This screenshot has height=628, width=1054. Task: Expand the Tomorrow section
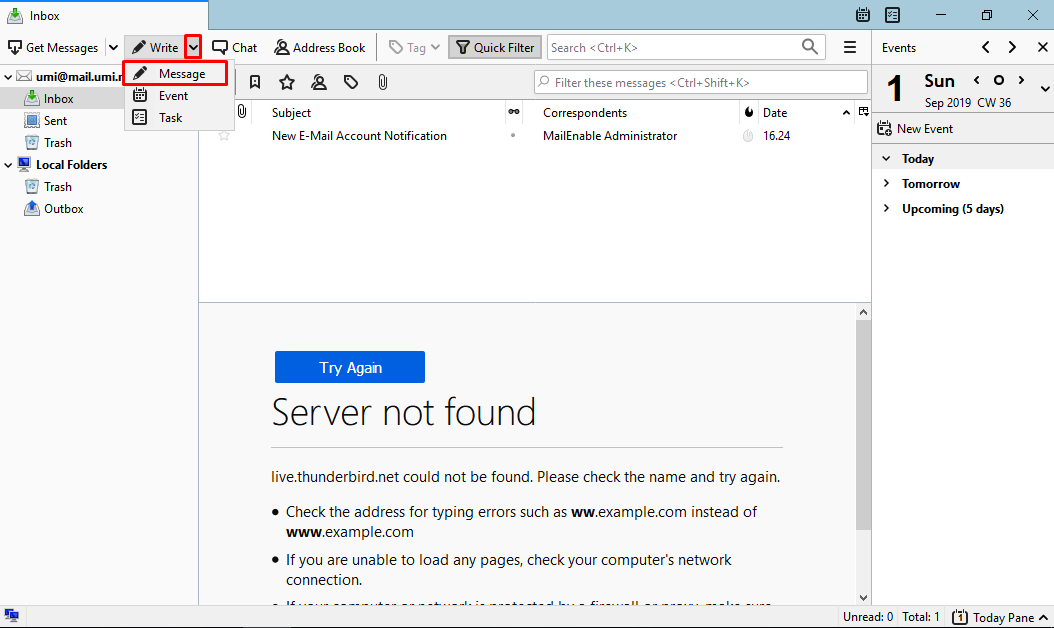[x=886, y=184]
